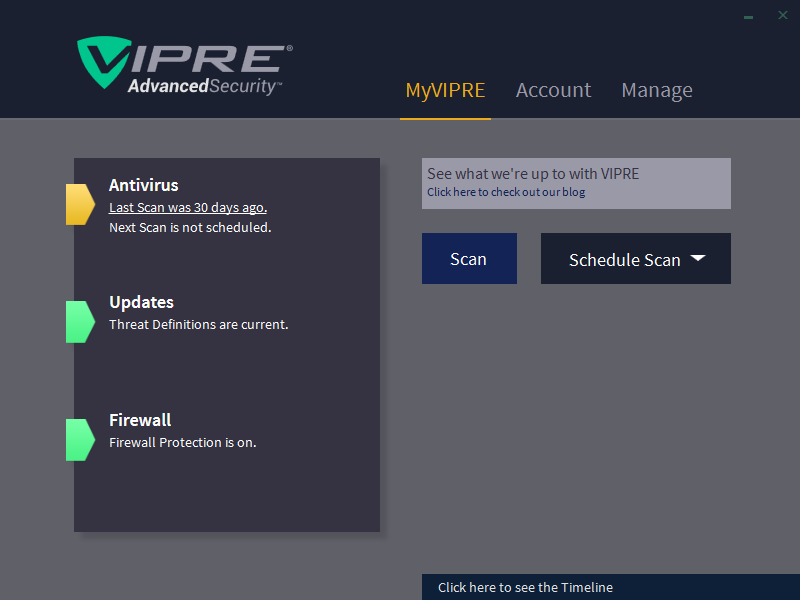Open the 'Last Scan was 30 days ago' link
The height and width of the screenshot is (600, 800).
tap(188, 207)
